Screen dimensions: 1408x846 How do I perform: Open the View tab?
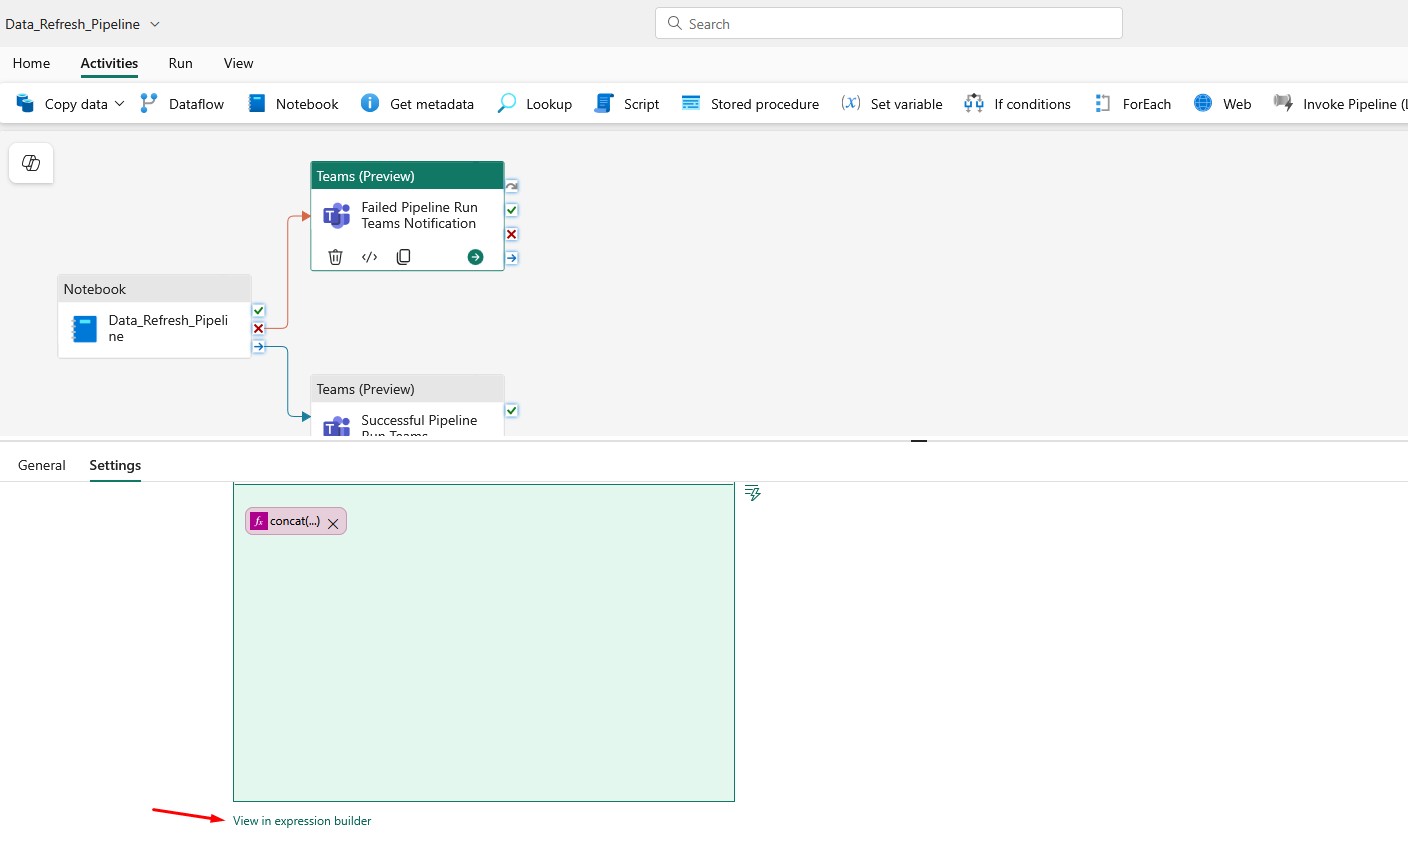coord(238,63)
